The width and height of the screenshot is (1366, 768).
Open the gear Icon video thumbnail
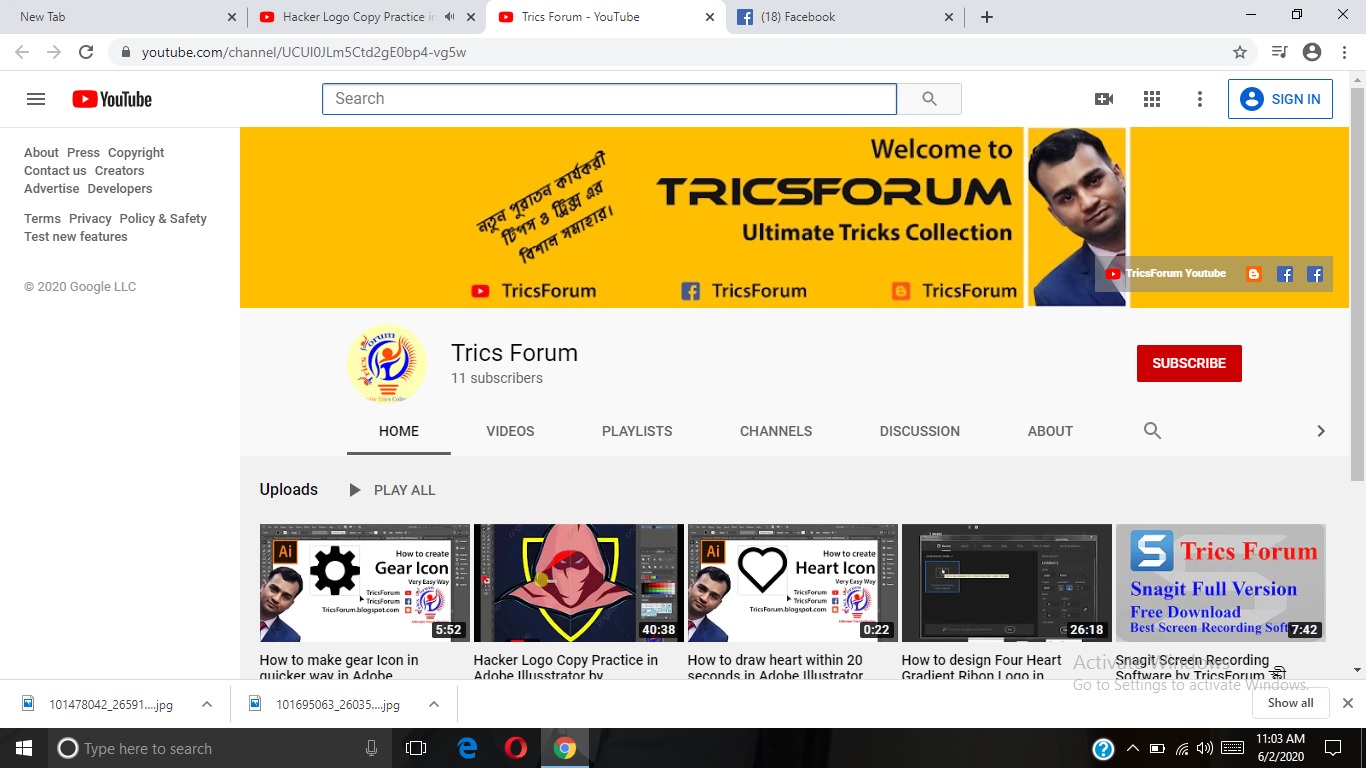point(365,583)
